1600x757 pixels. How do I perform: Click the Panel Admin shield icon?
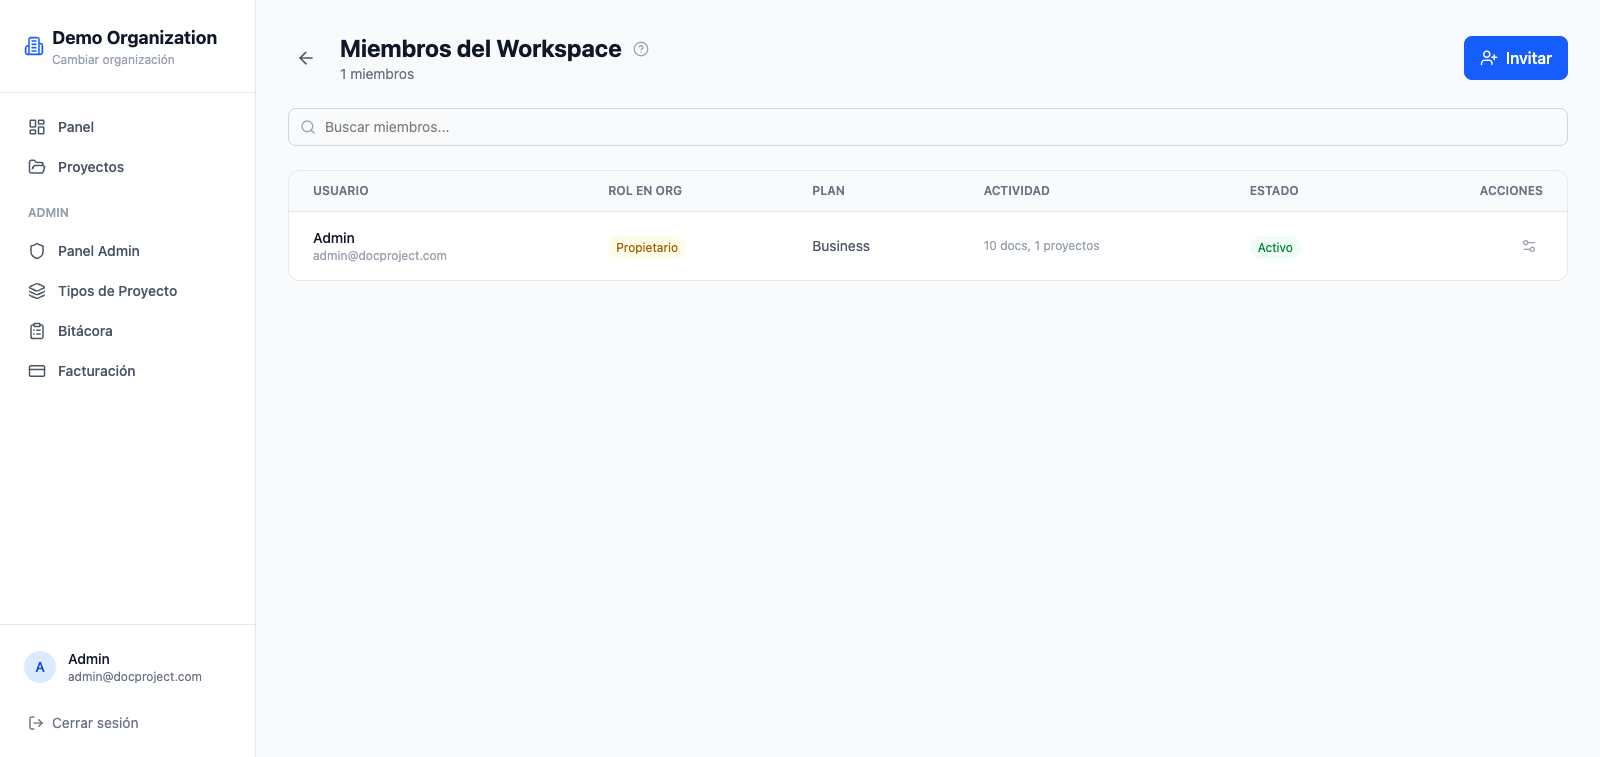(x=37, y=251)
